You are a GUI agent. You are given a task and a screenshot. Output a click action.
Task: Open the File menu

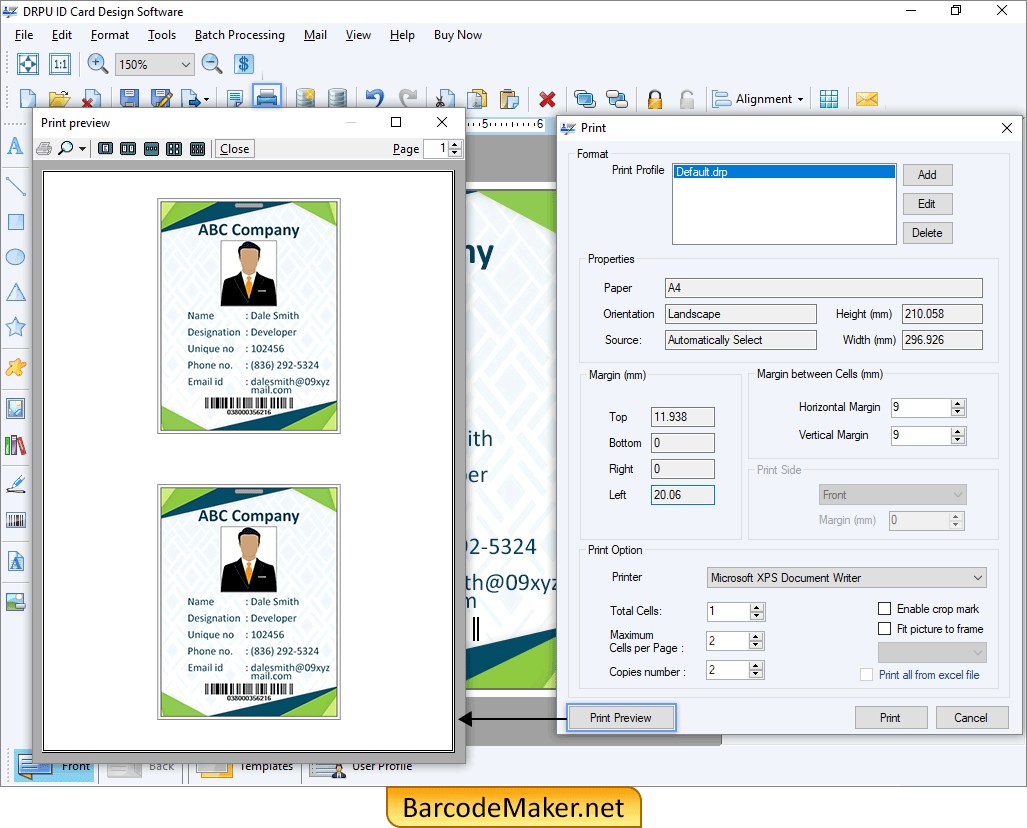pos(24,35)
